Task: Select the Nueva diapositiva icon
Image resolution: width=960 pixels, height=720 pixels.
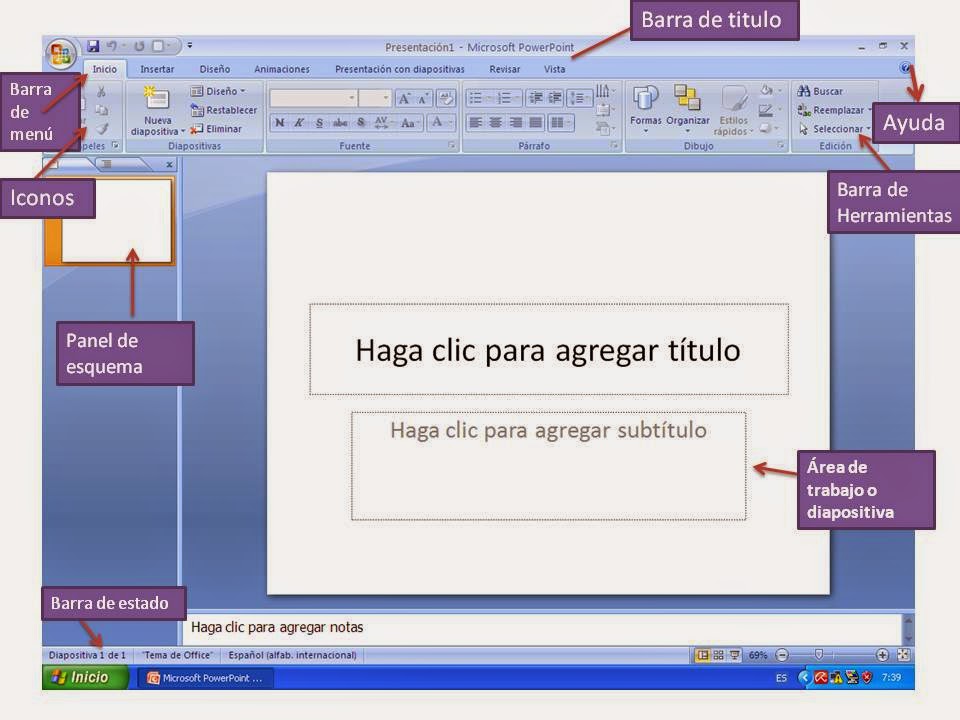Action: pos(158,100)
